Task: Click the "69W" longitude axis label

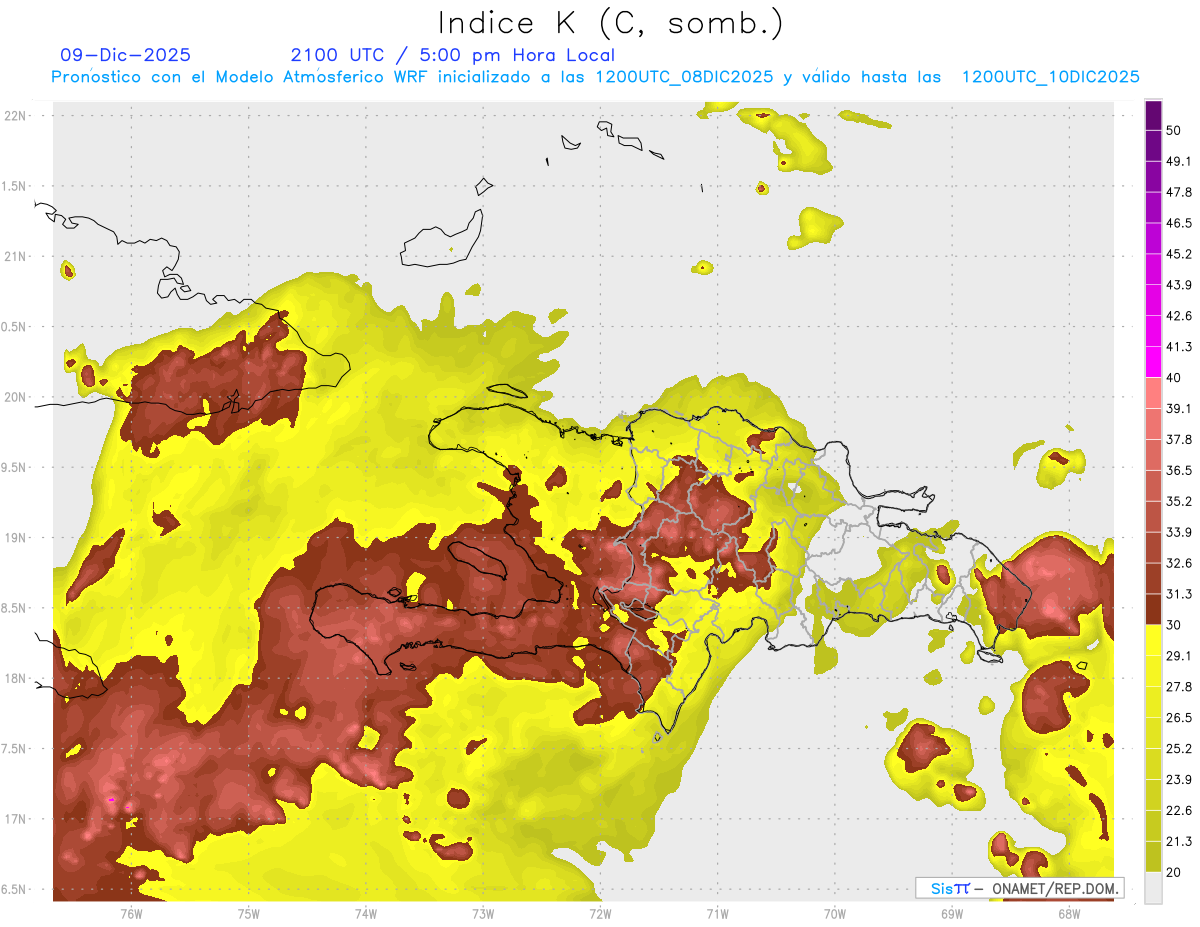Action: pos(951,913)
